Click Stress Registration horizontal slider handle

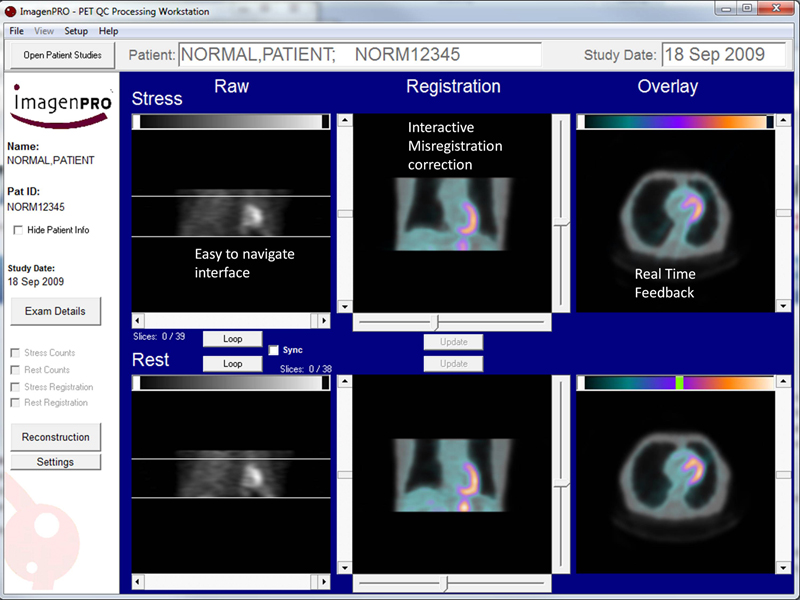tap(436, 322)
